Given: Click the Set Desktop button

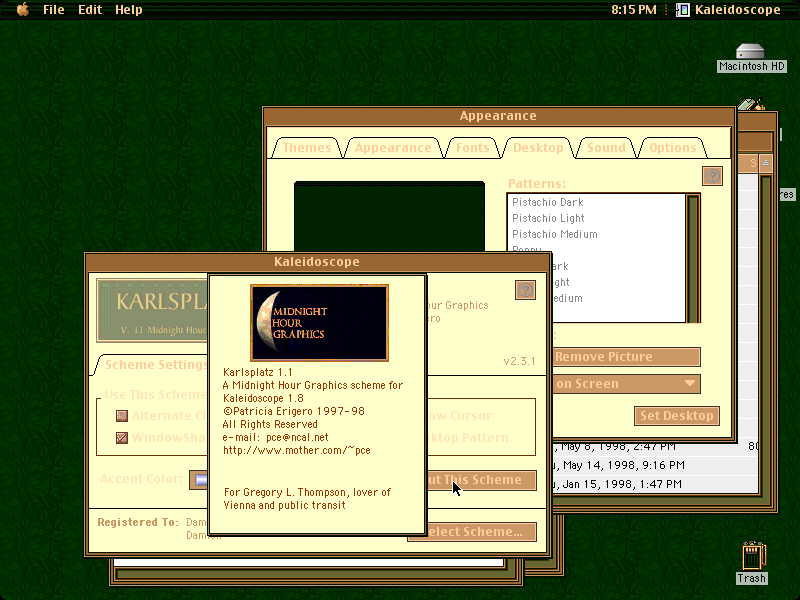Looking at the screenshot, I should [x=677, y=416].
